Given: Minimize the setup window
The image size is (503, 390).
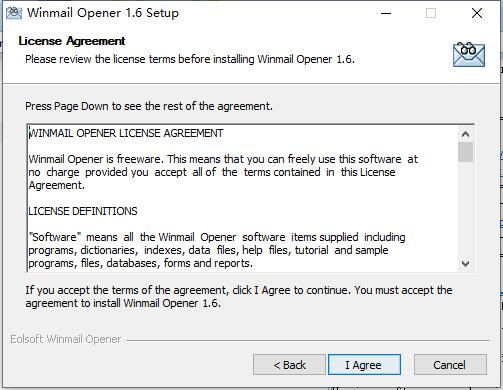Looking at the screenshot, I should [x=386, y=13].
